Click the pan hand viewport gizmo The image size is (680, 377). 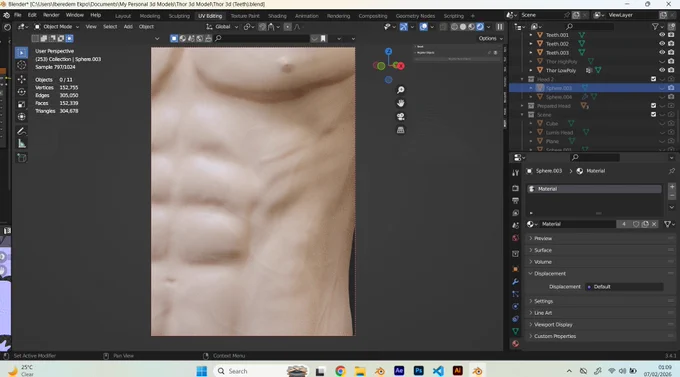click(401, 103)
